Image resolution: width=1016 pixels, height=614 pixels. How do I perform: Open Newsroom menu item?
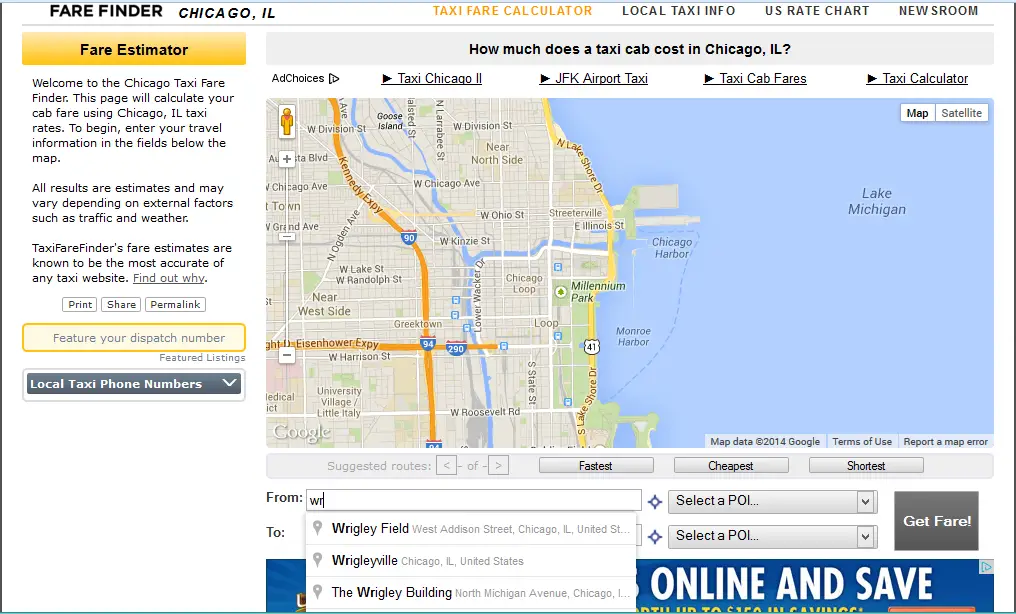coord(938,11)
